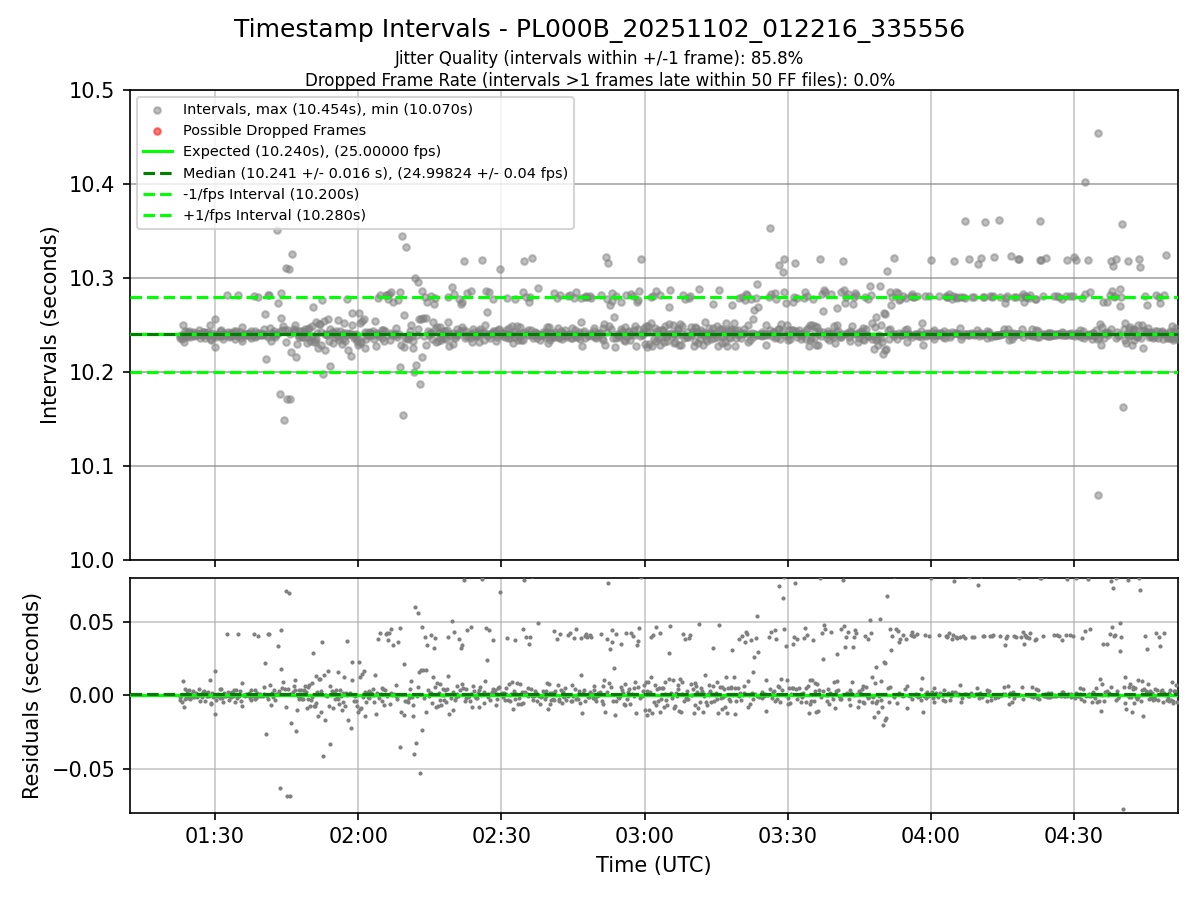Viewport: 1200px width, 900px height.
Task: Click the dark green dashed sample beside 'Median'
Action: (158, 173)
